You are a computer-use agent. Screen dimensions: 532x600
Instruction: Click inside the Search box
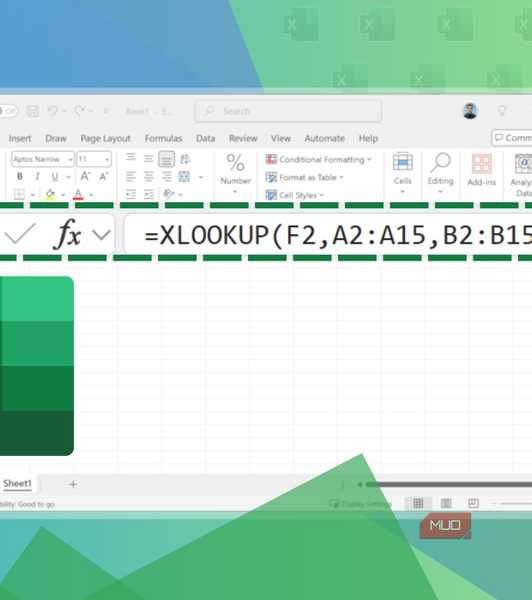tap(288, 111)
